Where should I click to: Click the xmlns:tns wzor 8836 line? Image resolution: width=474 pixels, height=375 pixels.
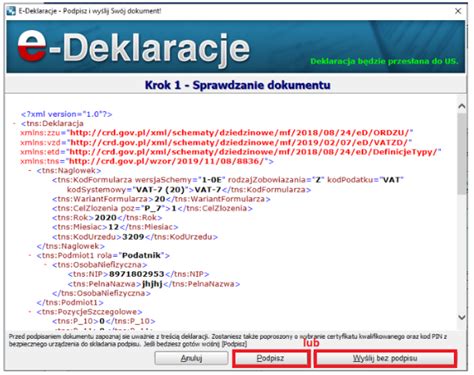coord(147,161)
